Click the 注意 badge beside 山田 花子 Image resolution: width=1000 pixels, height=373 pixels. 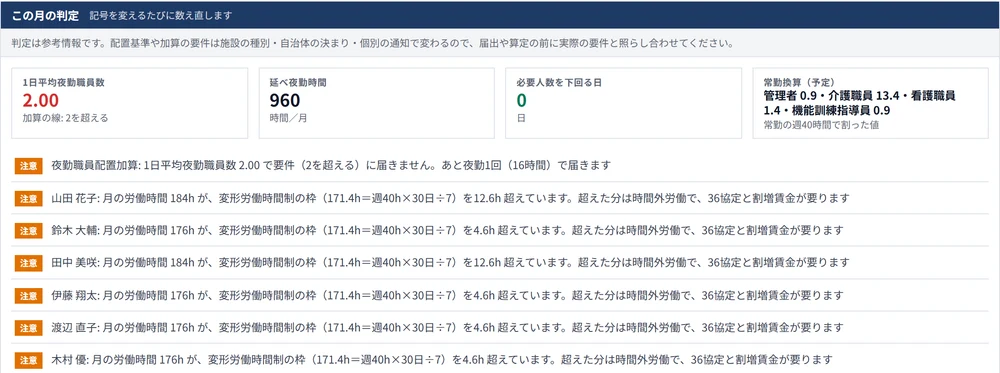tap(29, 198)
